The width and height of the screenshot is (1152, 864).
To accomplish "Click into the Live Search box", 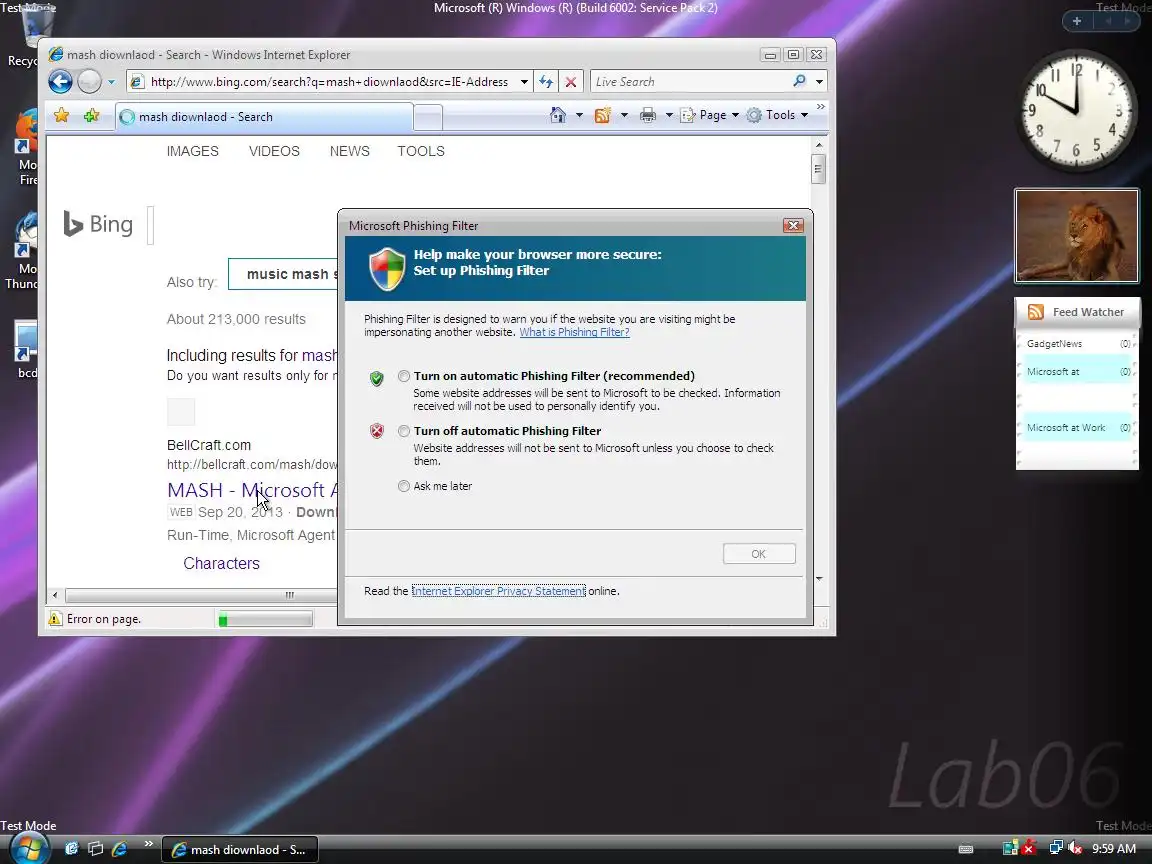I will [x=691, y=82].
